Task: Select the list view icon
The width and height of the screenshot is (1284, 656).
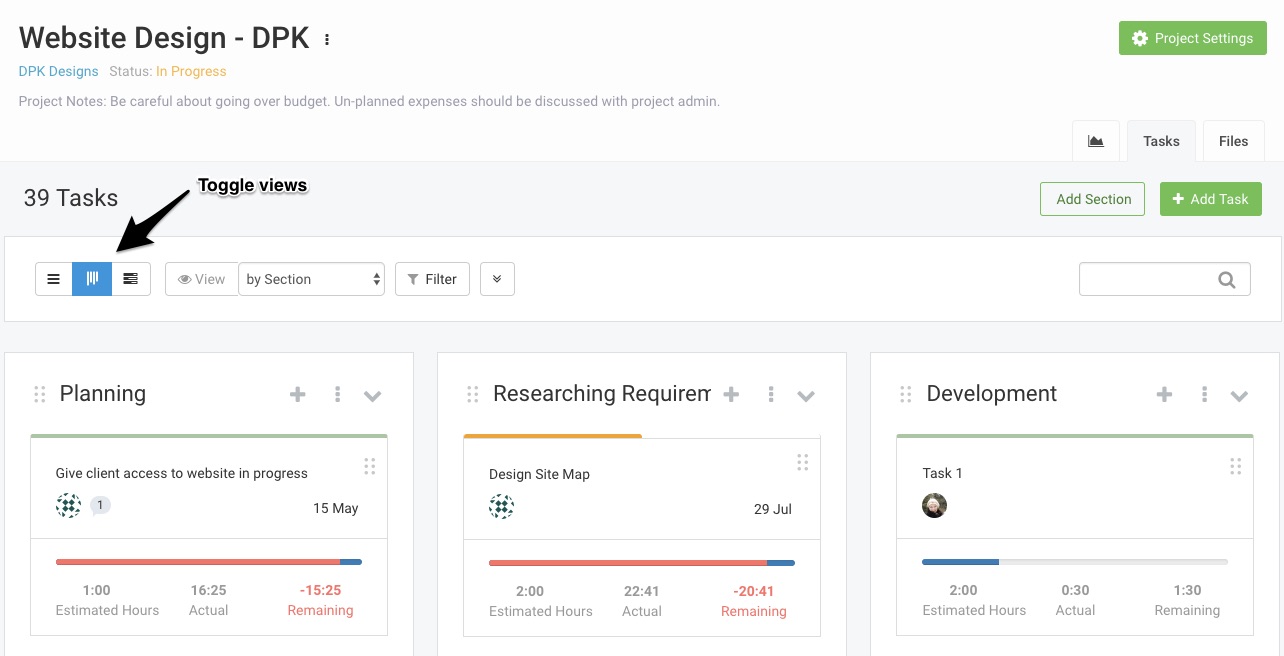Action: (53, 279)
